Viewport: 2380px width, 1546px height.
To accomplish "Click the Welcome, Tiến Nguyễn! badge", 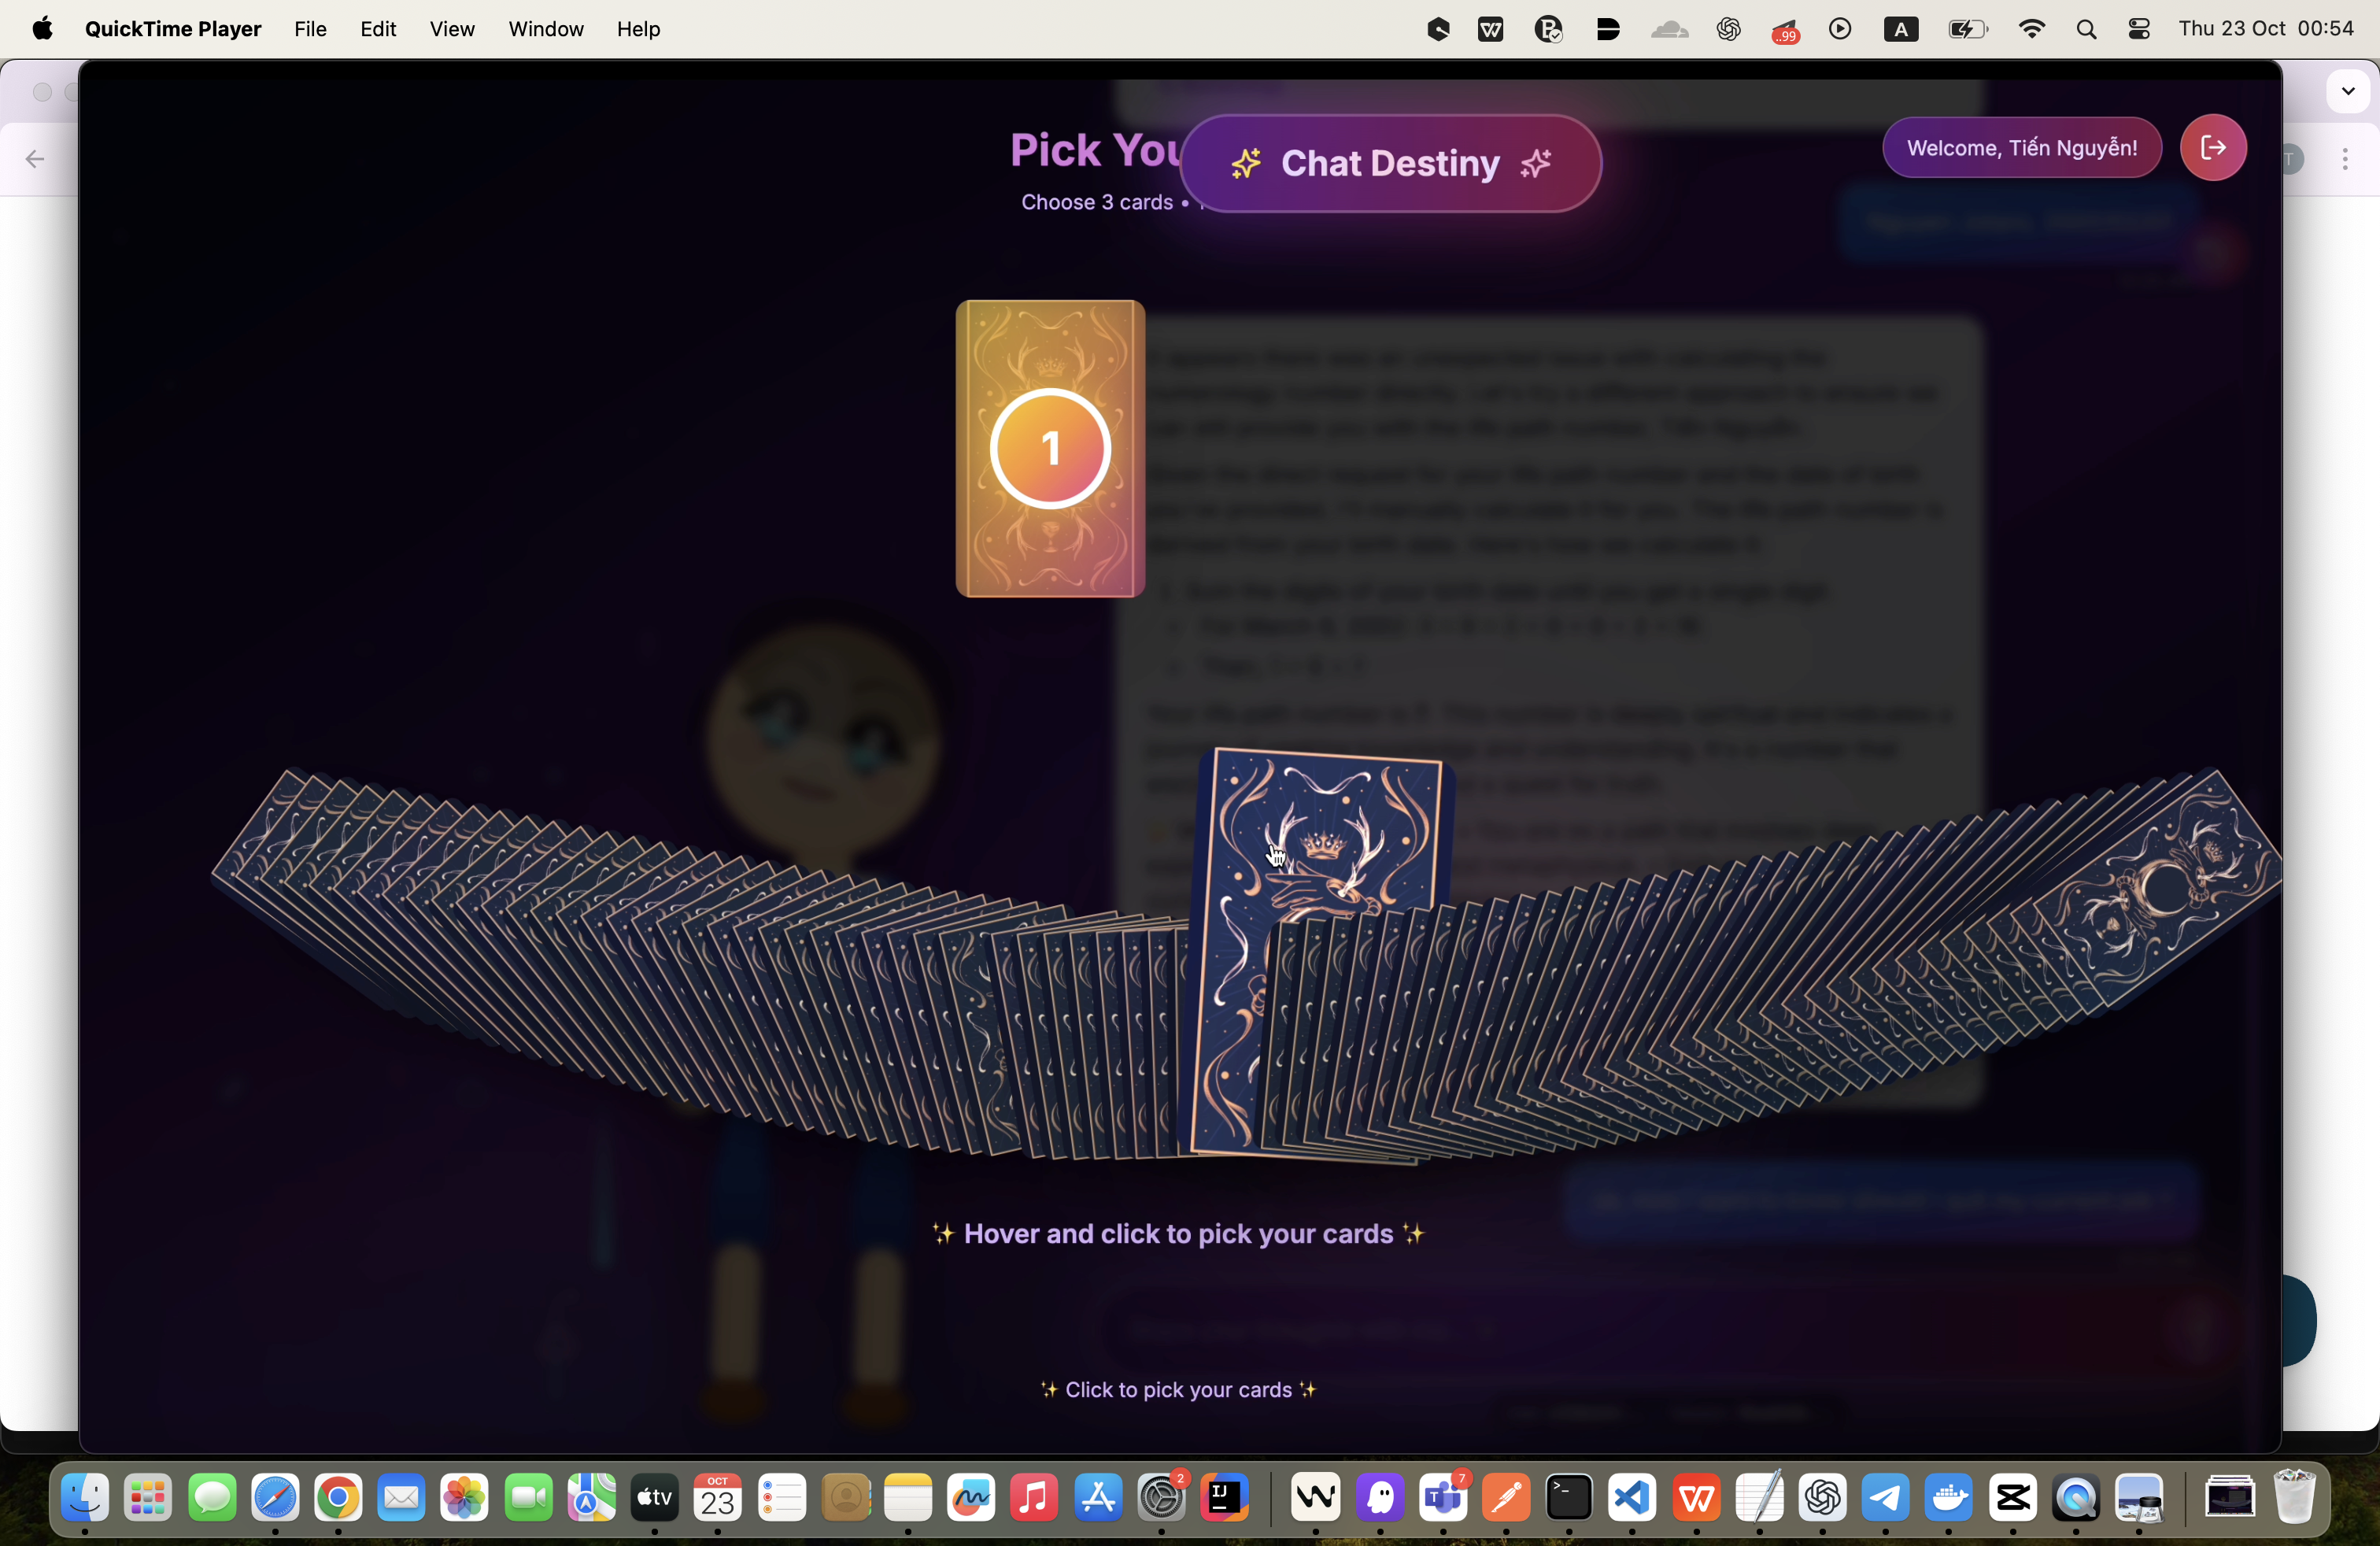I will click(2021, 148).
